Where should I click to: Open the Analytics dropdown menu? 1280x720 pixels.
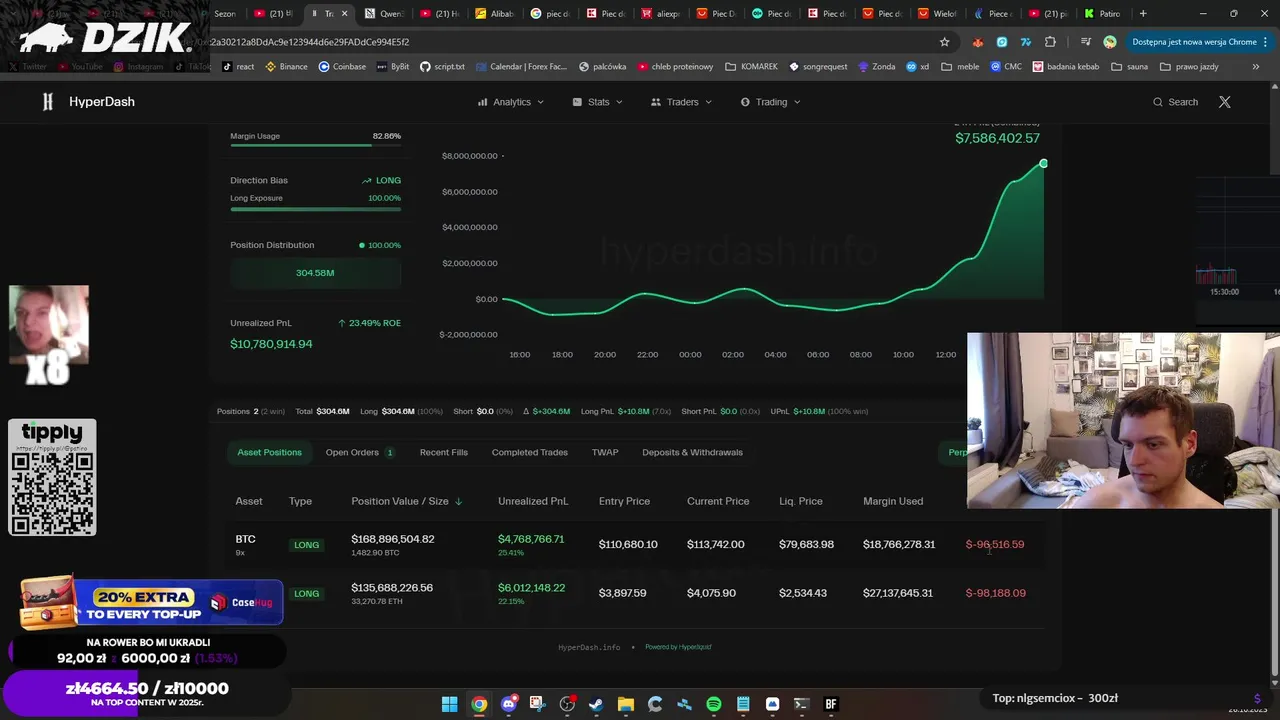pyautogui.click(x=511, y=102)
